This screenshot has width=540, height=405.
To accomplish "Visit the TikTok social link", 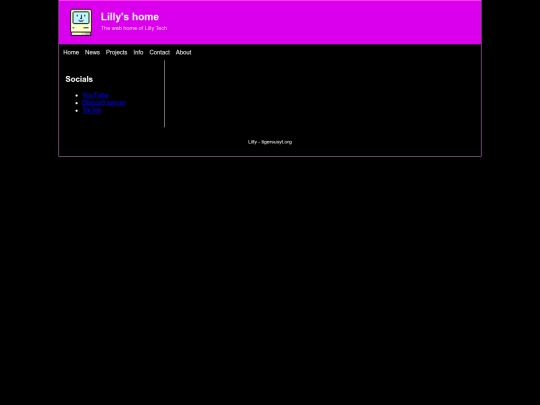I will (x=92, y=110).
